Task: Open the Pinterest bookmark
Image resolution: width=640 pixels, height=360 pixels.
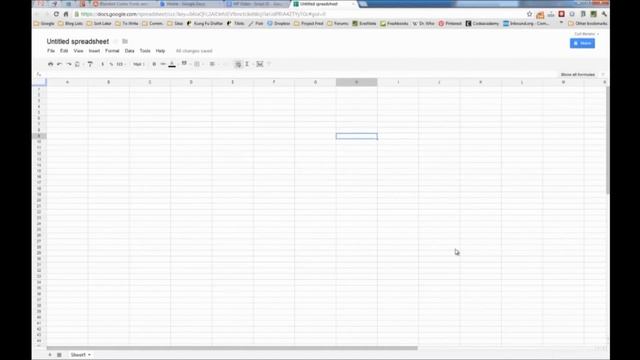Action: click(450, 24)
